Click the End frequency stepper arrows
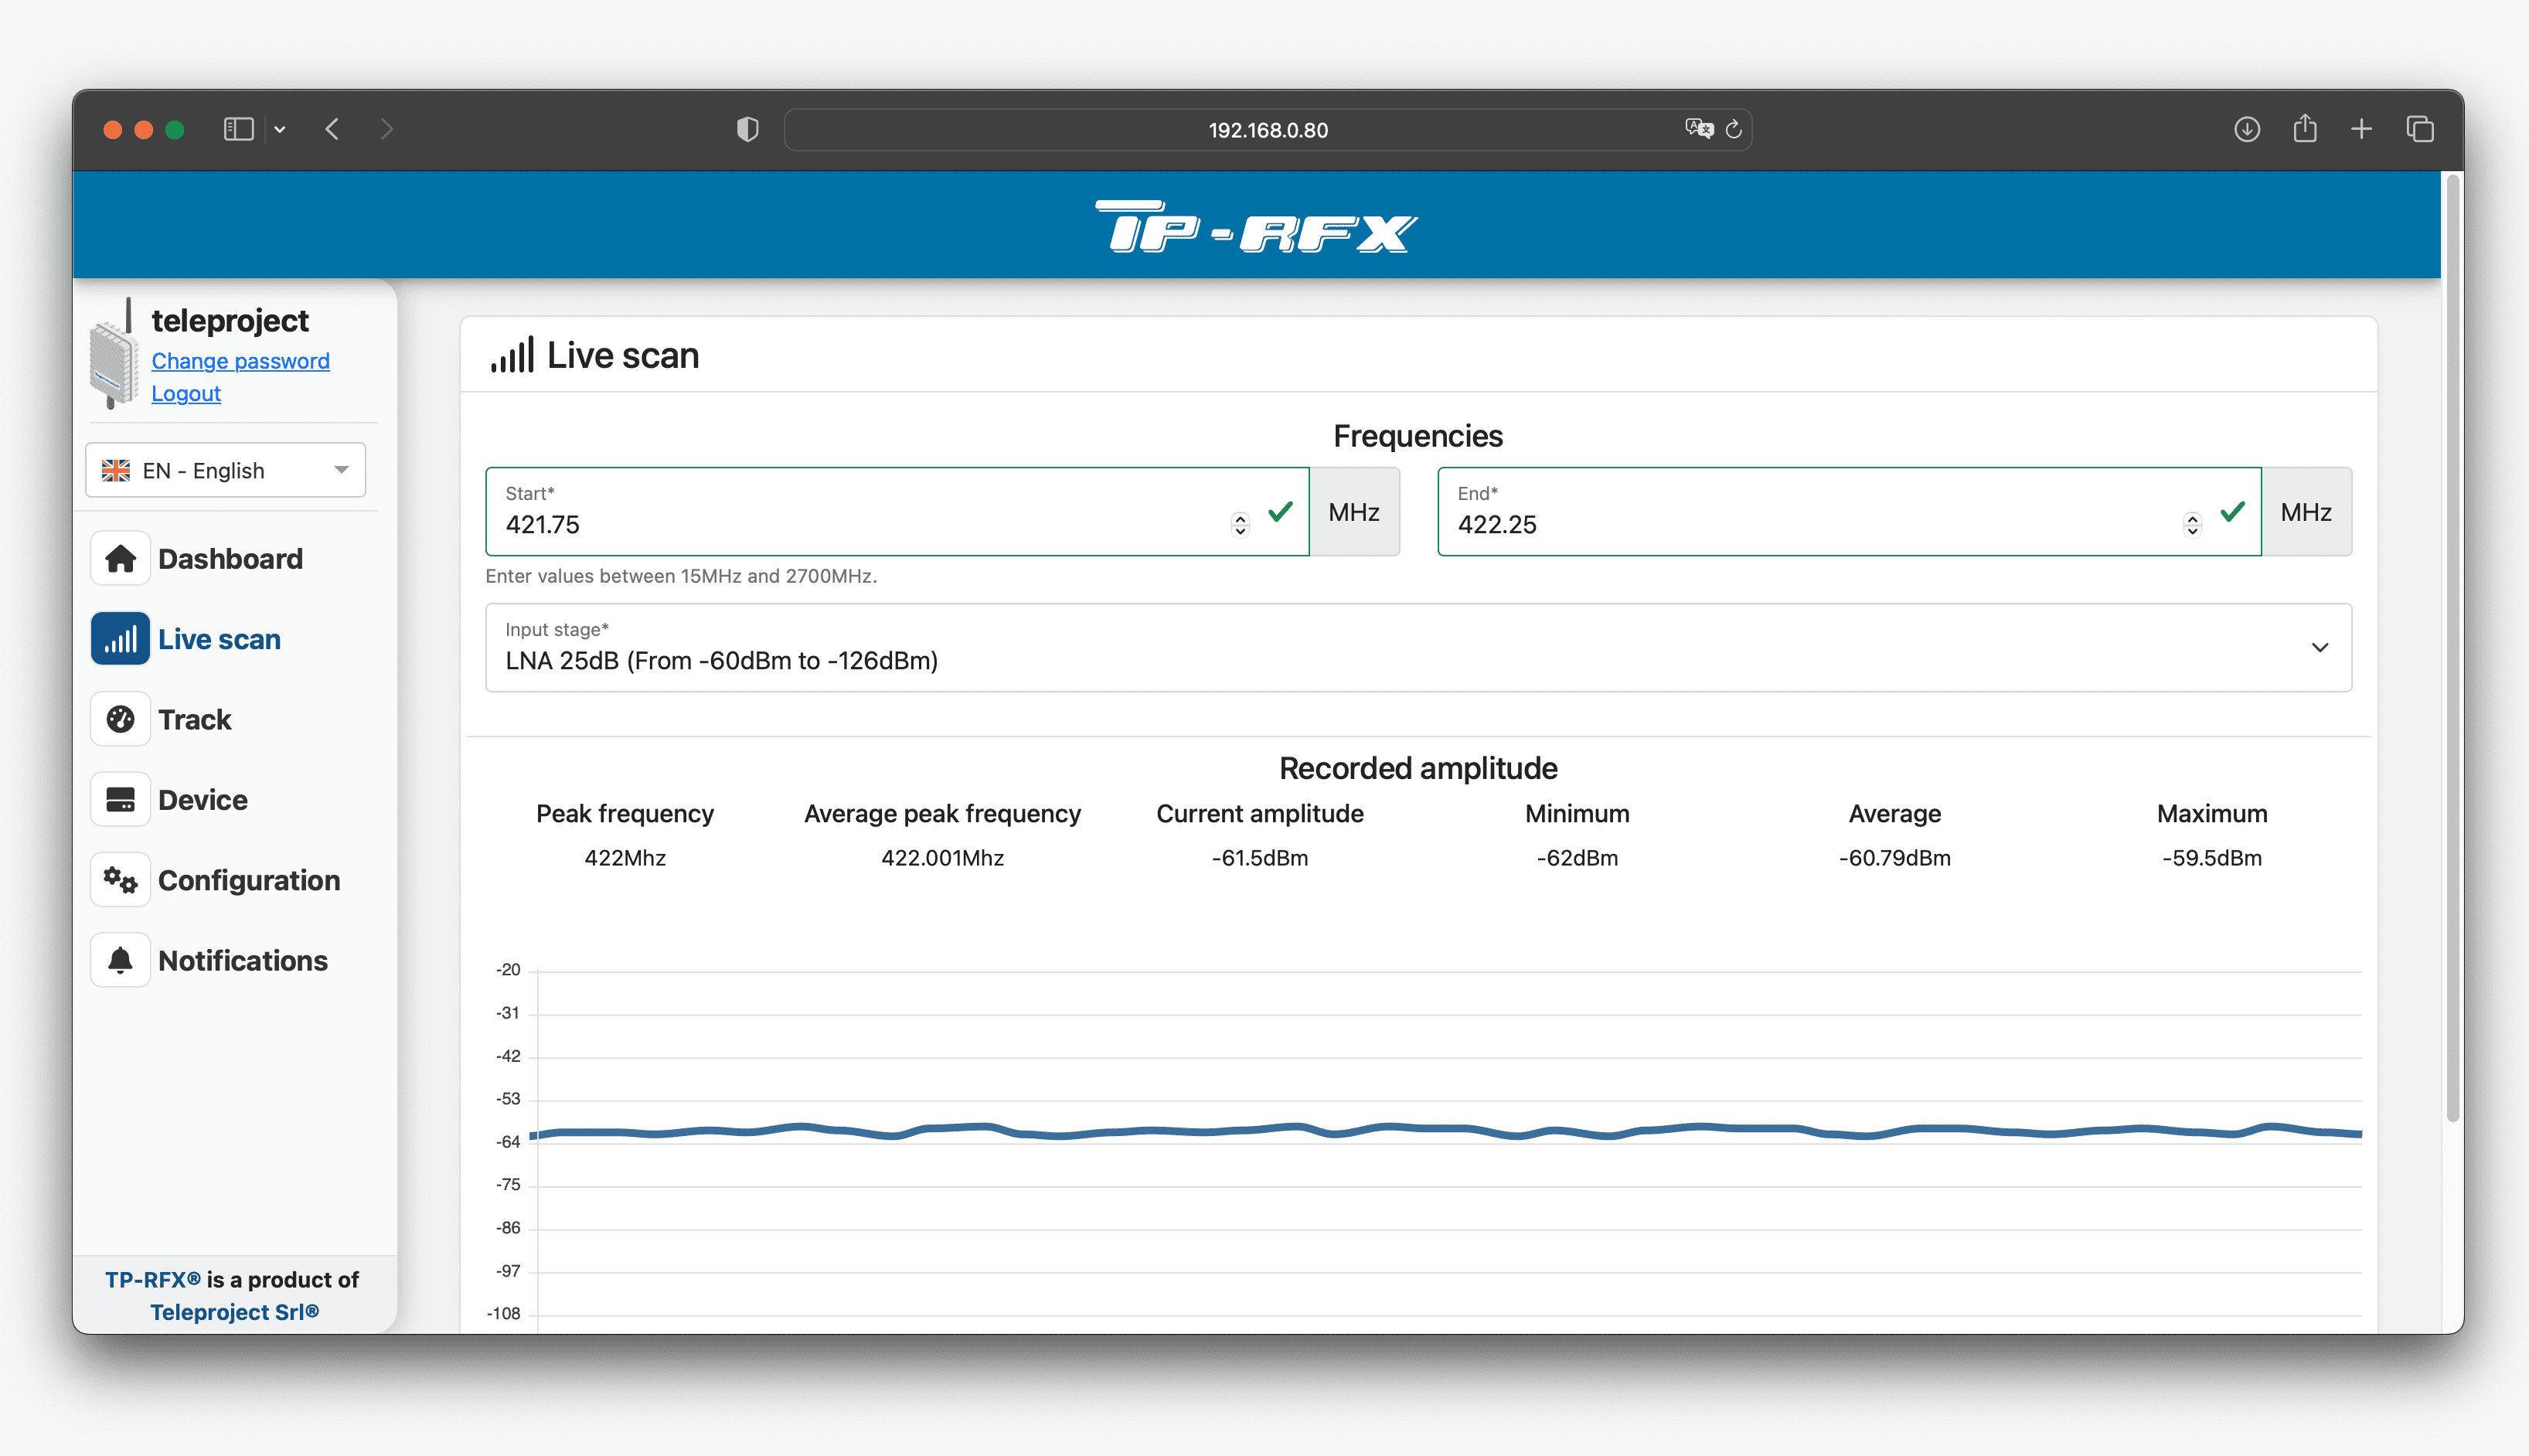Viewport: 2529px width, 1456px height. pyautogui.click(x=2192, y=524)
